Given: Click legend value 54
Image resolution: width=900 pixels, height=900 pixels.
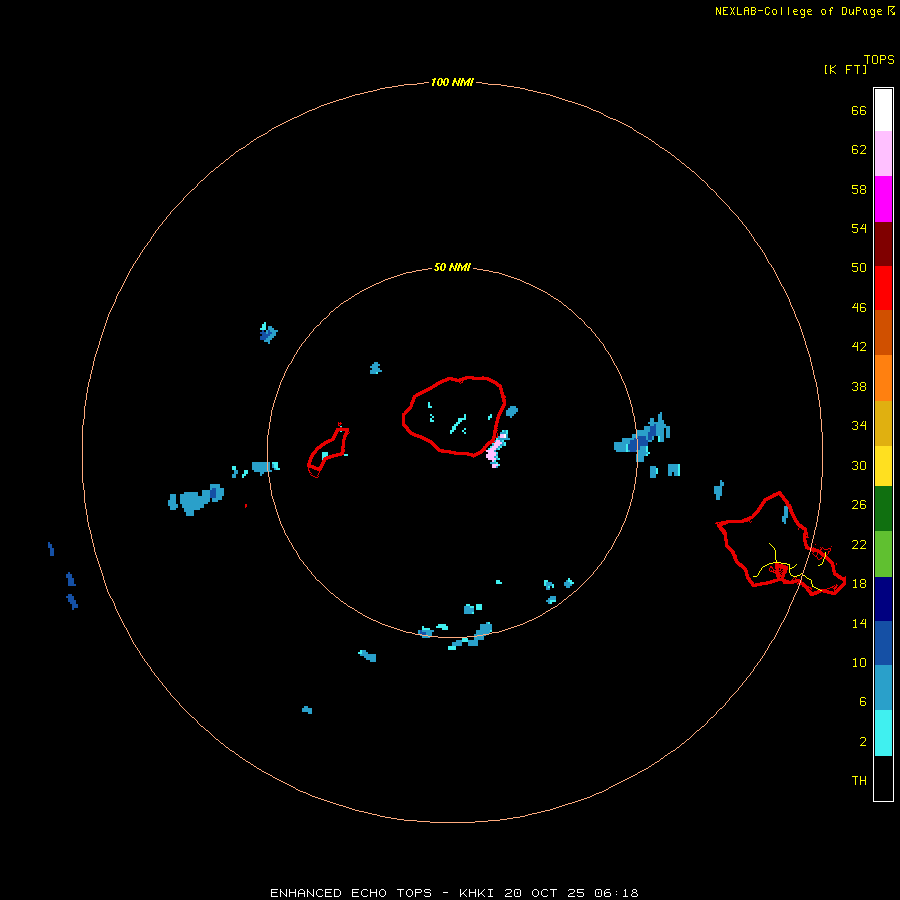Looking at the screenshot, I should 859,228.
